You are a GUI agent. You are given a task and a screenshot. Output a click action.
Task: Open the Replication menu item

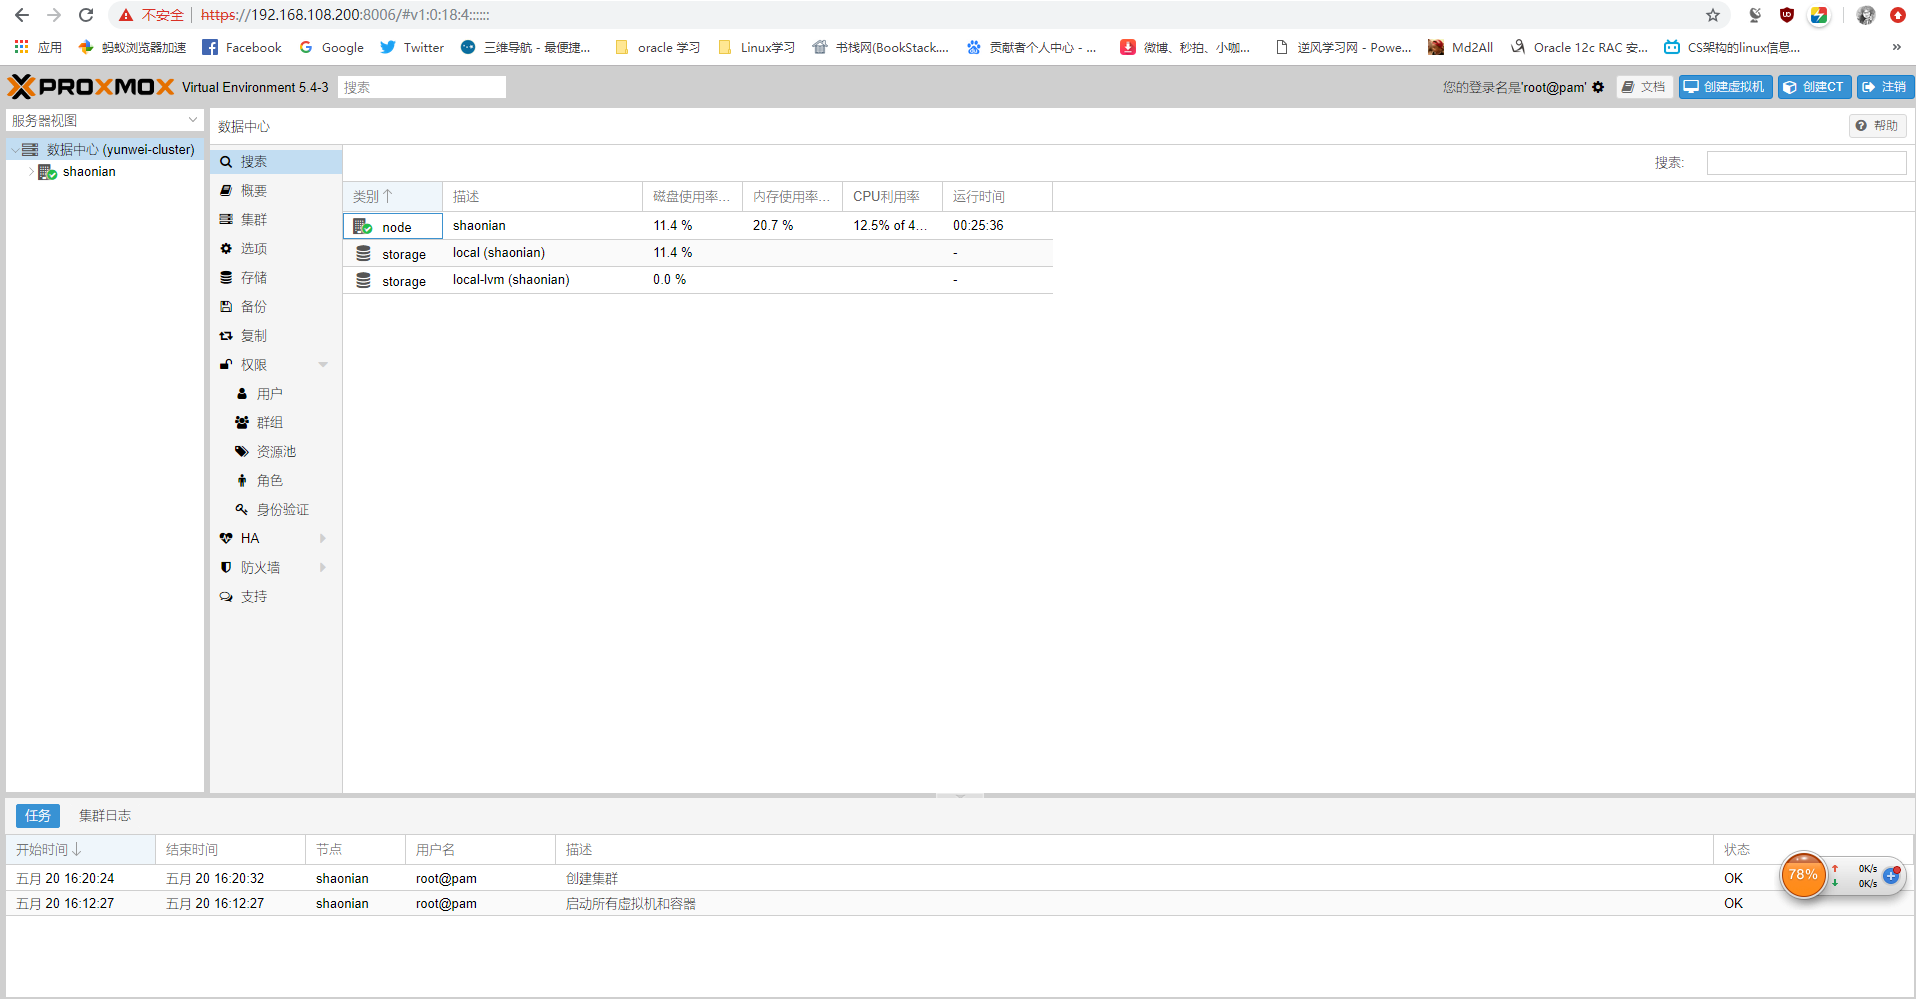[x=253, y=336]
